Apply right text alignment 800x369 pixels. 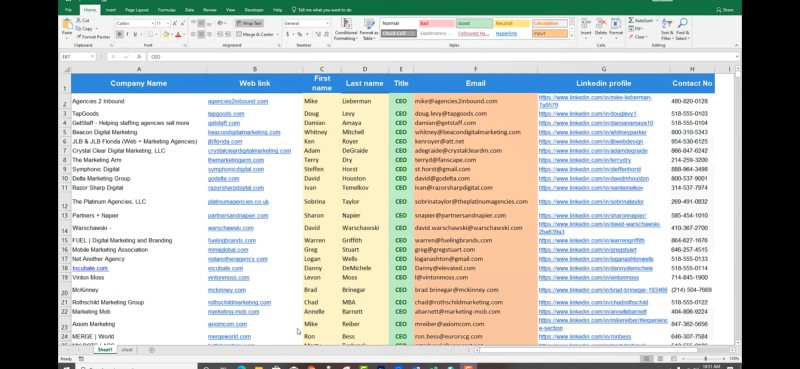coord(210,34)
